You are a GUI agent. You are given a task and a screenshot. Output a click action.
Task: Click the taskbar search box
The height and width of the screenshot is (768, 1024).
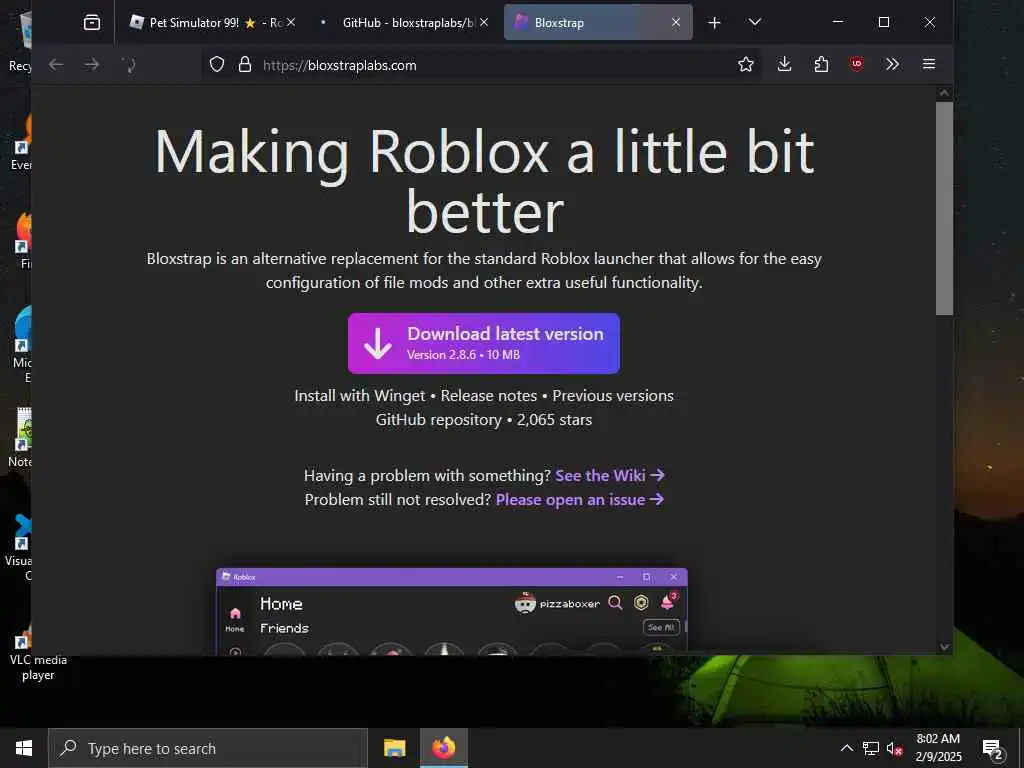[x=208, y=748]
